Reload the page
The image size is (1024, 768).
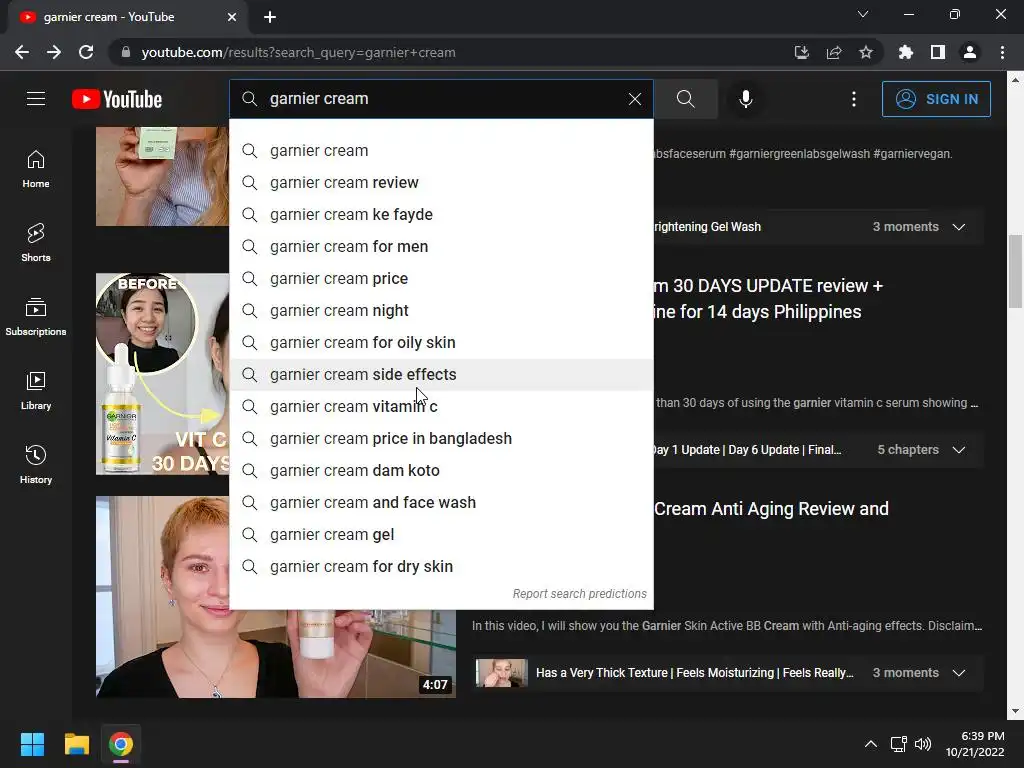tap(86, 52)
